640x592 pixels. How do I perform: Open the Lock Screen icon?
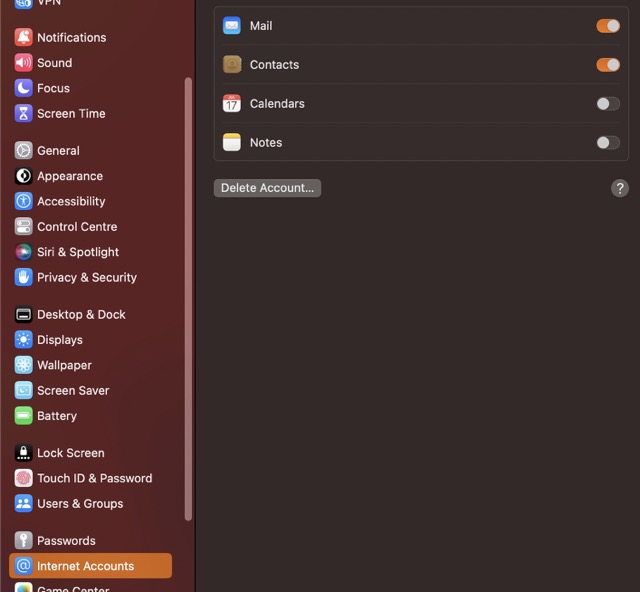(23, 453)
